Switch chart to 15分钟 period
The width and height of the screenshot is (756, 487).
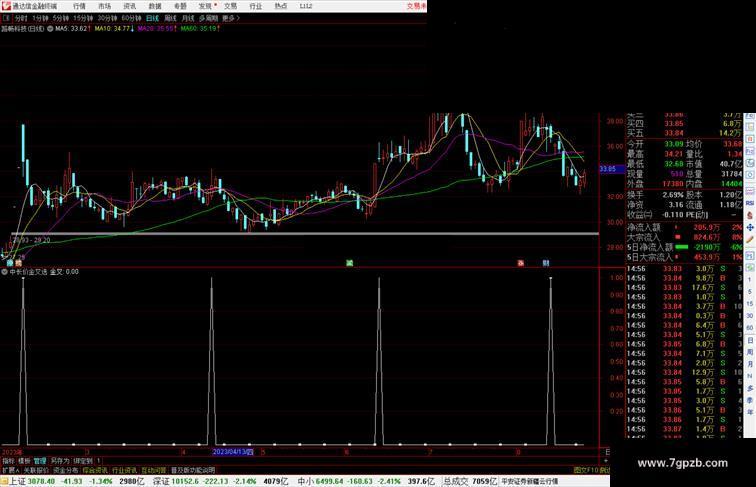[83, 18]
